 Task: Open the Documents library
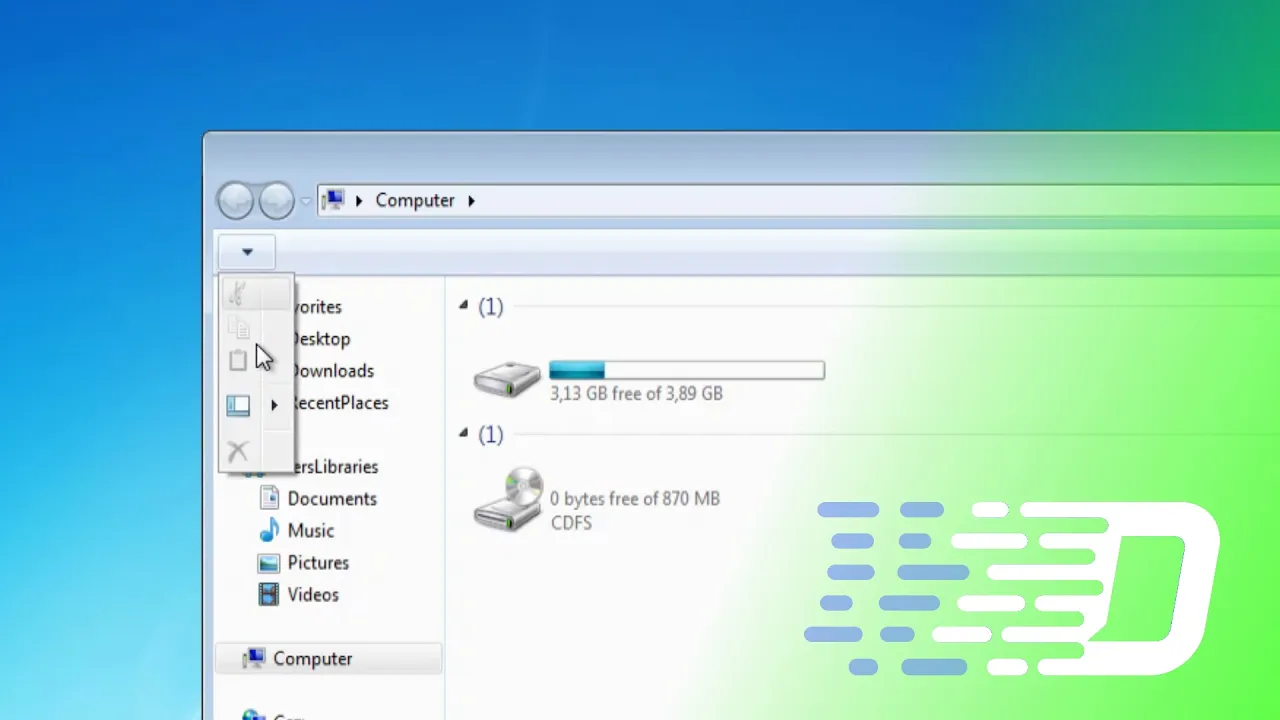pyautogui.click(x=332, y=499)
